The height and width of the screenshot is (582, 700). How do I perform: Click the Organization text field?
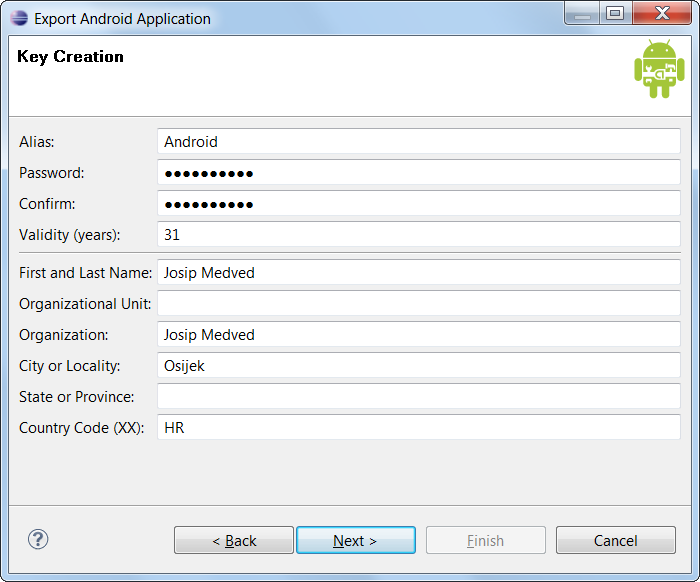click(x=418, y=334)
